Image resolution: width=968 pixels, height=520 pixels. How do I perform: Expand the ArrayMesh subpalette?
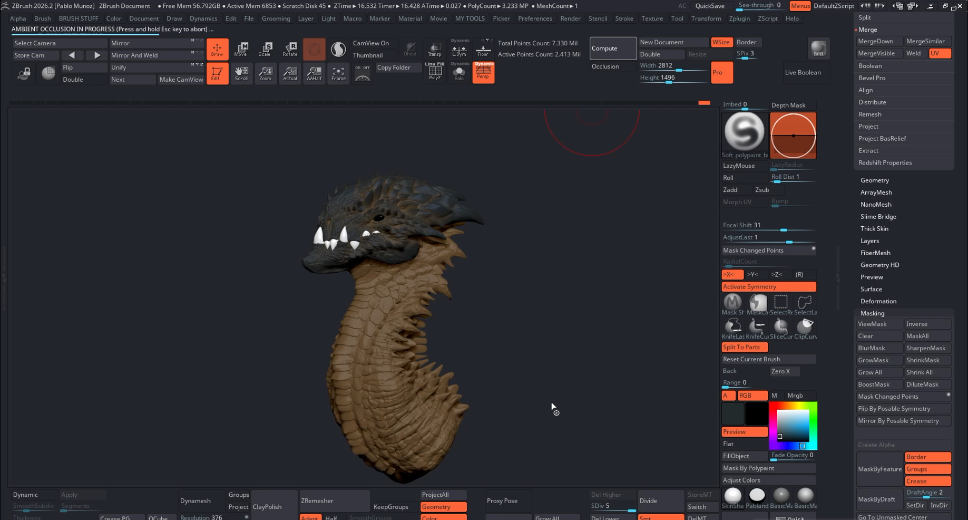(876, 193)
